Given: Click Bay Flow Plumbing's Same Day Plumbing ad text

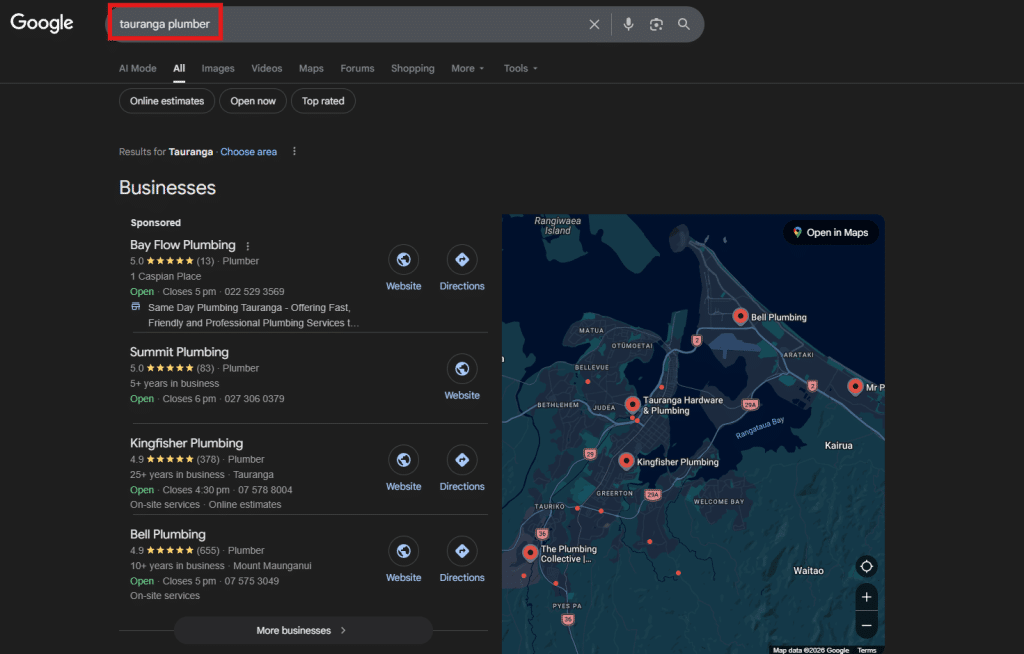Looking at the screenshot, I should click(x=253, y=315).
